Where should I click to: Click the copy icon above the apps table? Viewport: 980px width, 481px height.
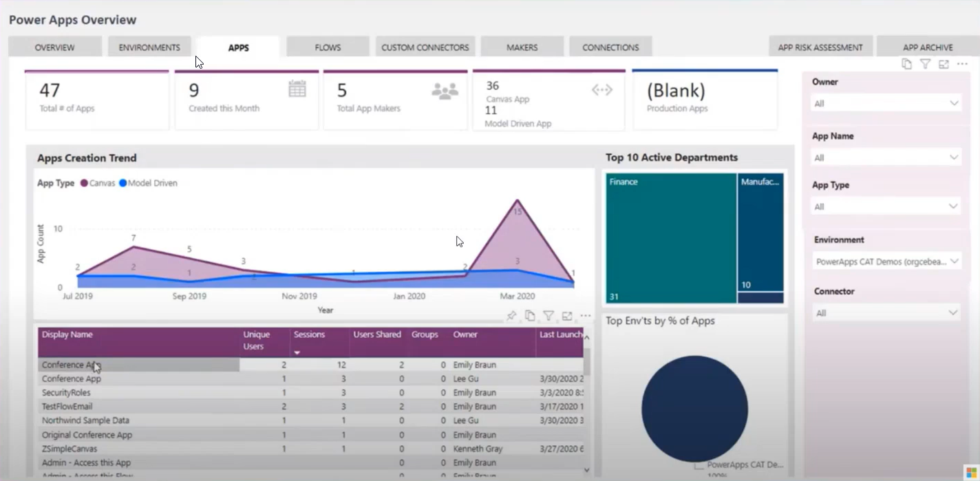pos(529,316)
